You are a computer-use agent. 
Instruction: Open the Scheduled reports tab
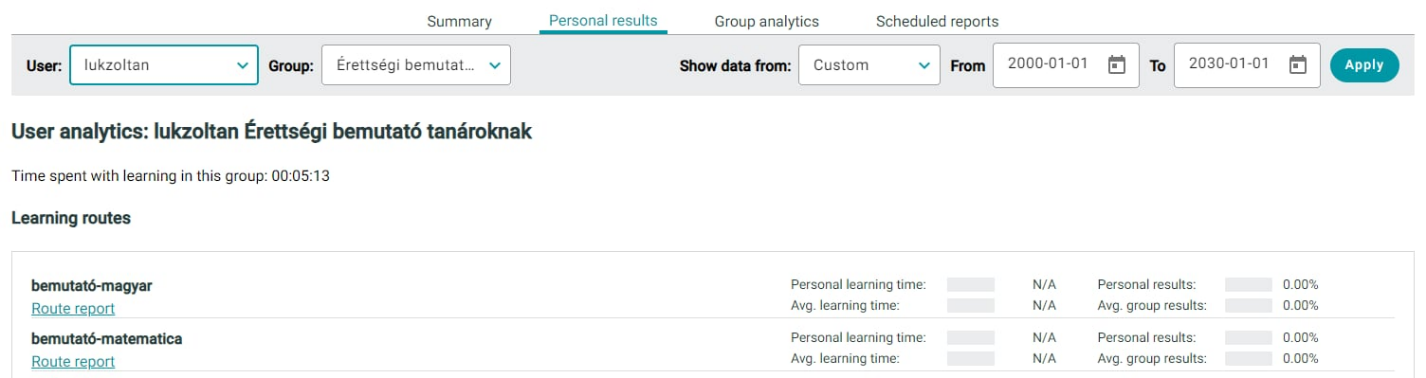(937, 21)
